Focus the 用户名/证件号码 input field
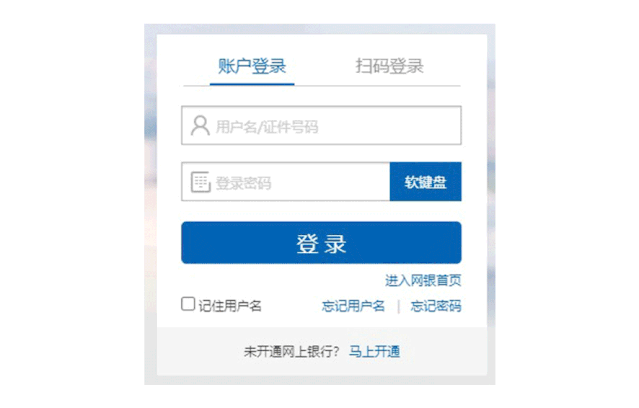Image resolution: width=639 pixels, height=408 pixels. click(321, 126)
